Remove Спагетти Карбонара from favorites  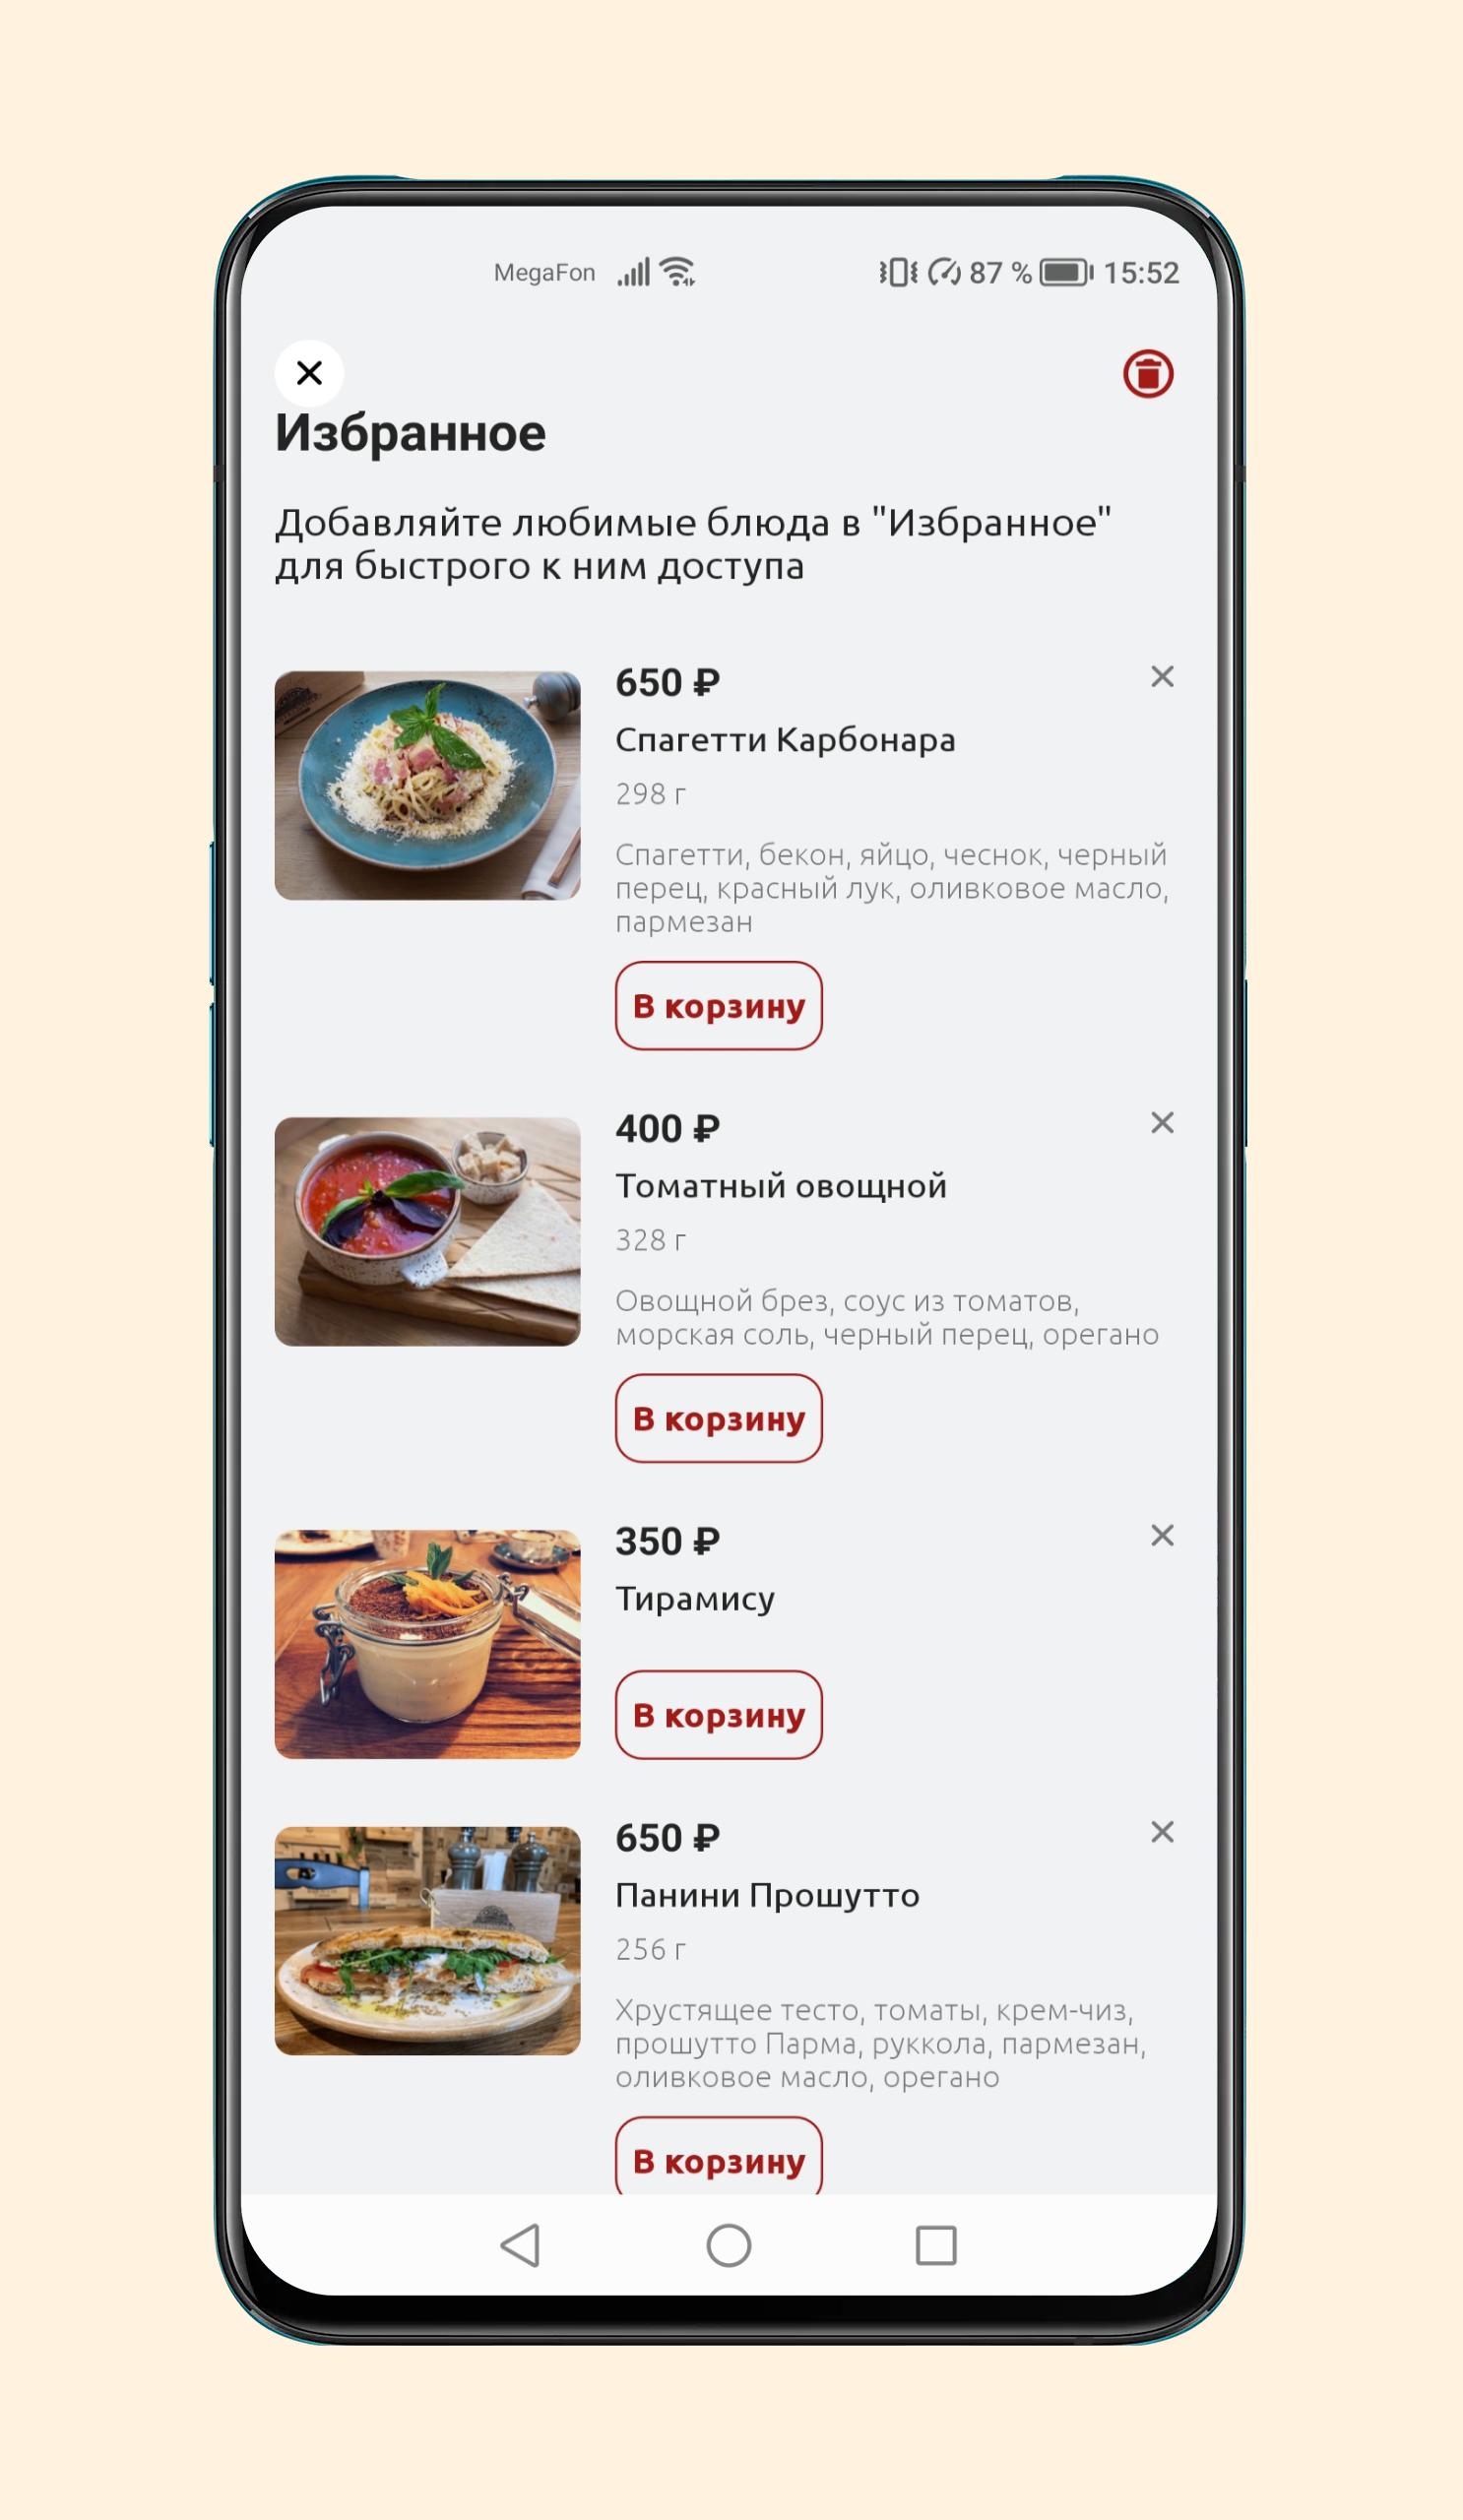tap(1161, 677)
